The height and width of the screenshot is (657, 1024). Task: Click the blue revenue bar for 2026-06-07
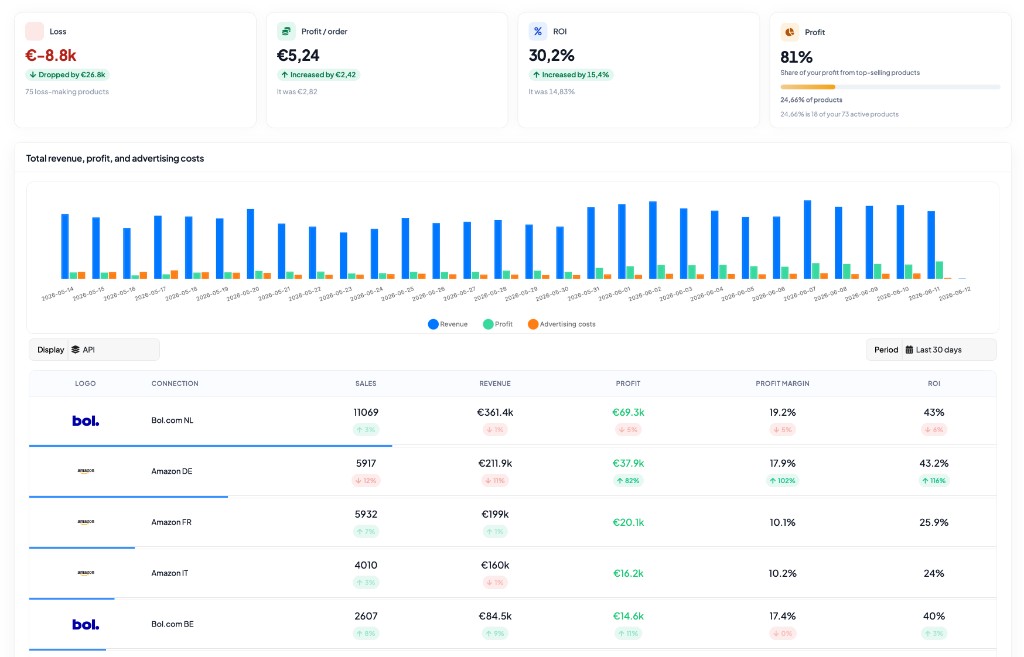(807, 239)
